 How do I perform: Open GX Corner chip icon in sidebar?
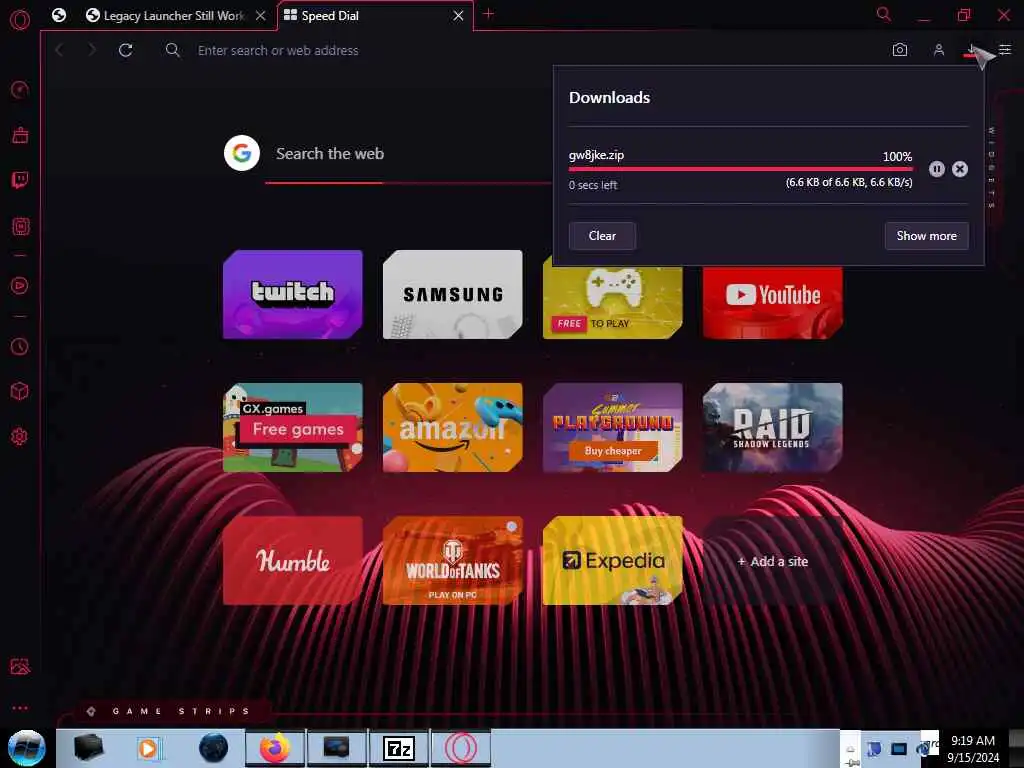pos(20,226)
